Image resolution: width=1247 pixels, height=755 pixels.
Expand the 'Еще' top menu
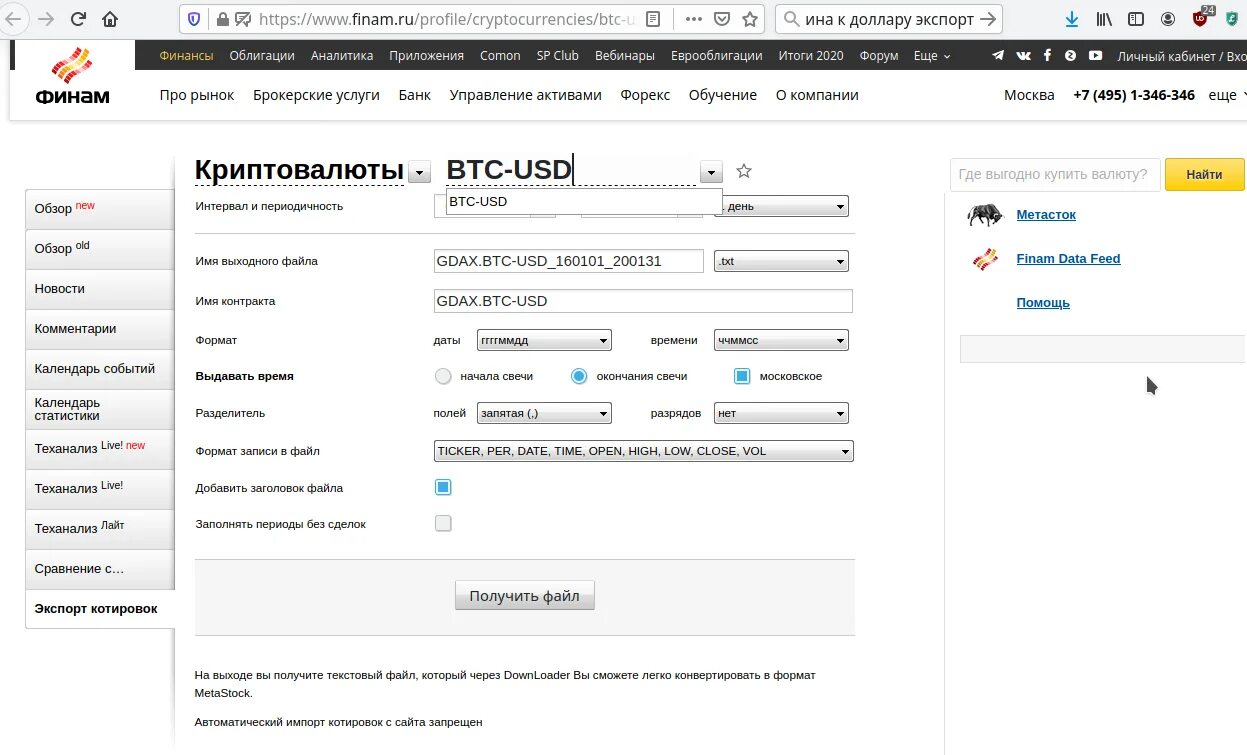(932, 56)
